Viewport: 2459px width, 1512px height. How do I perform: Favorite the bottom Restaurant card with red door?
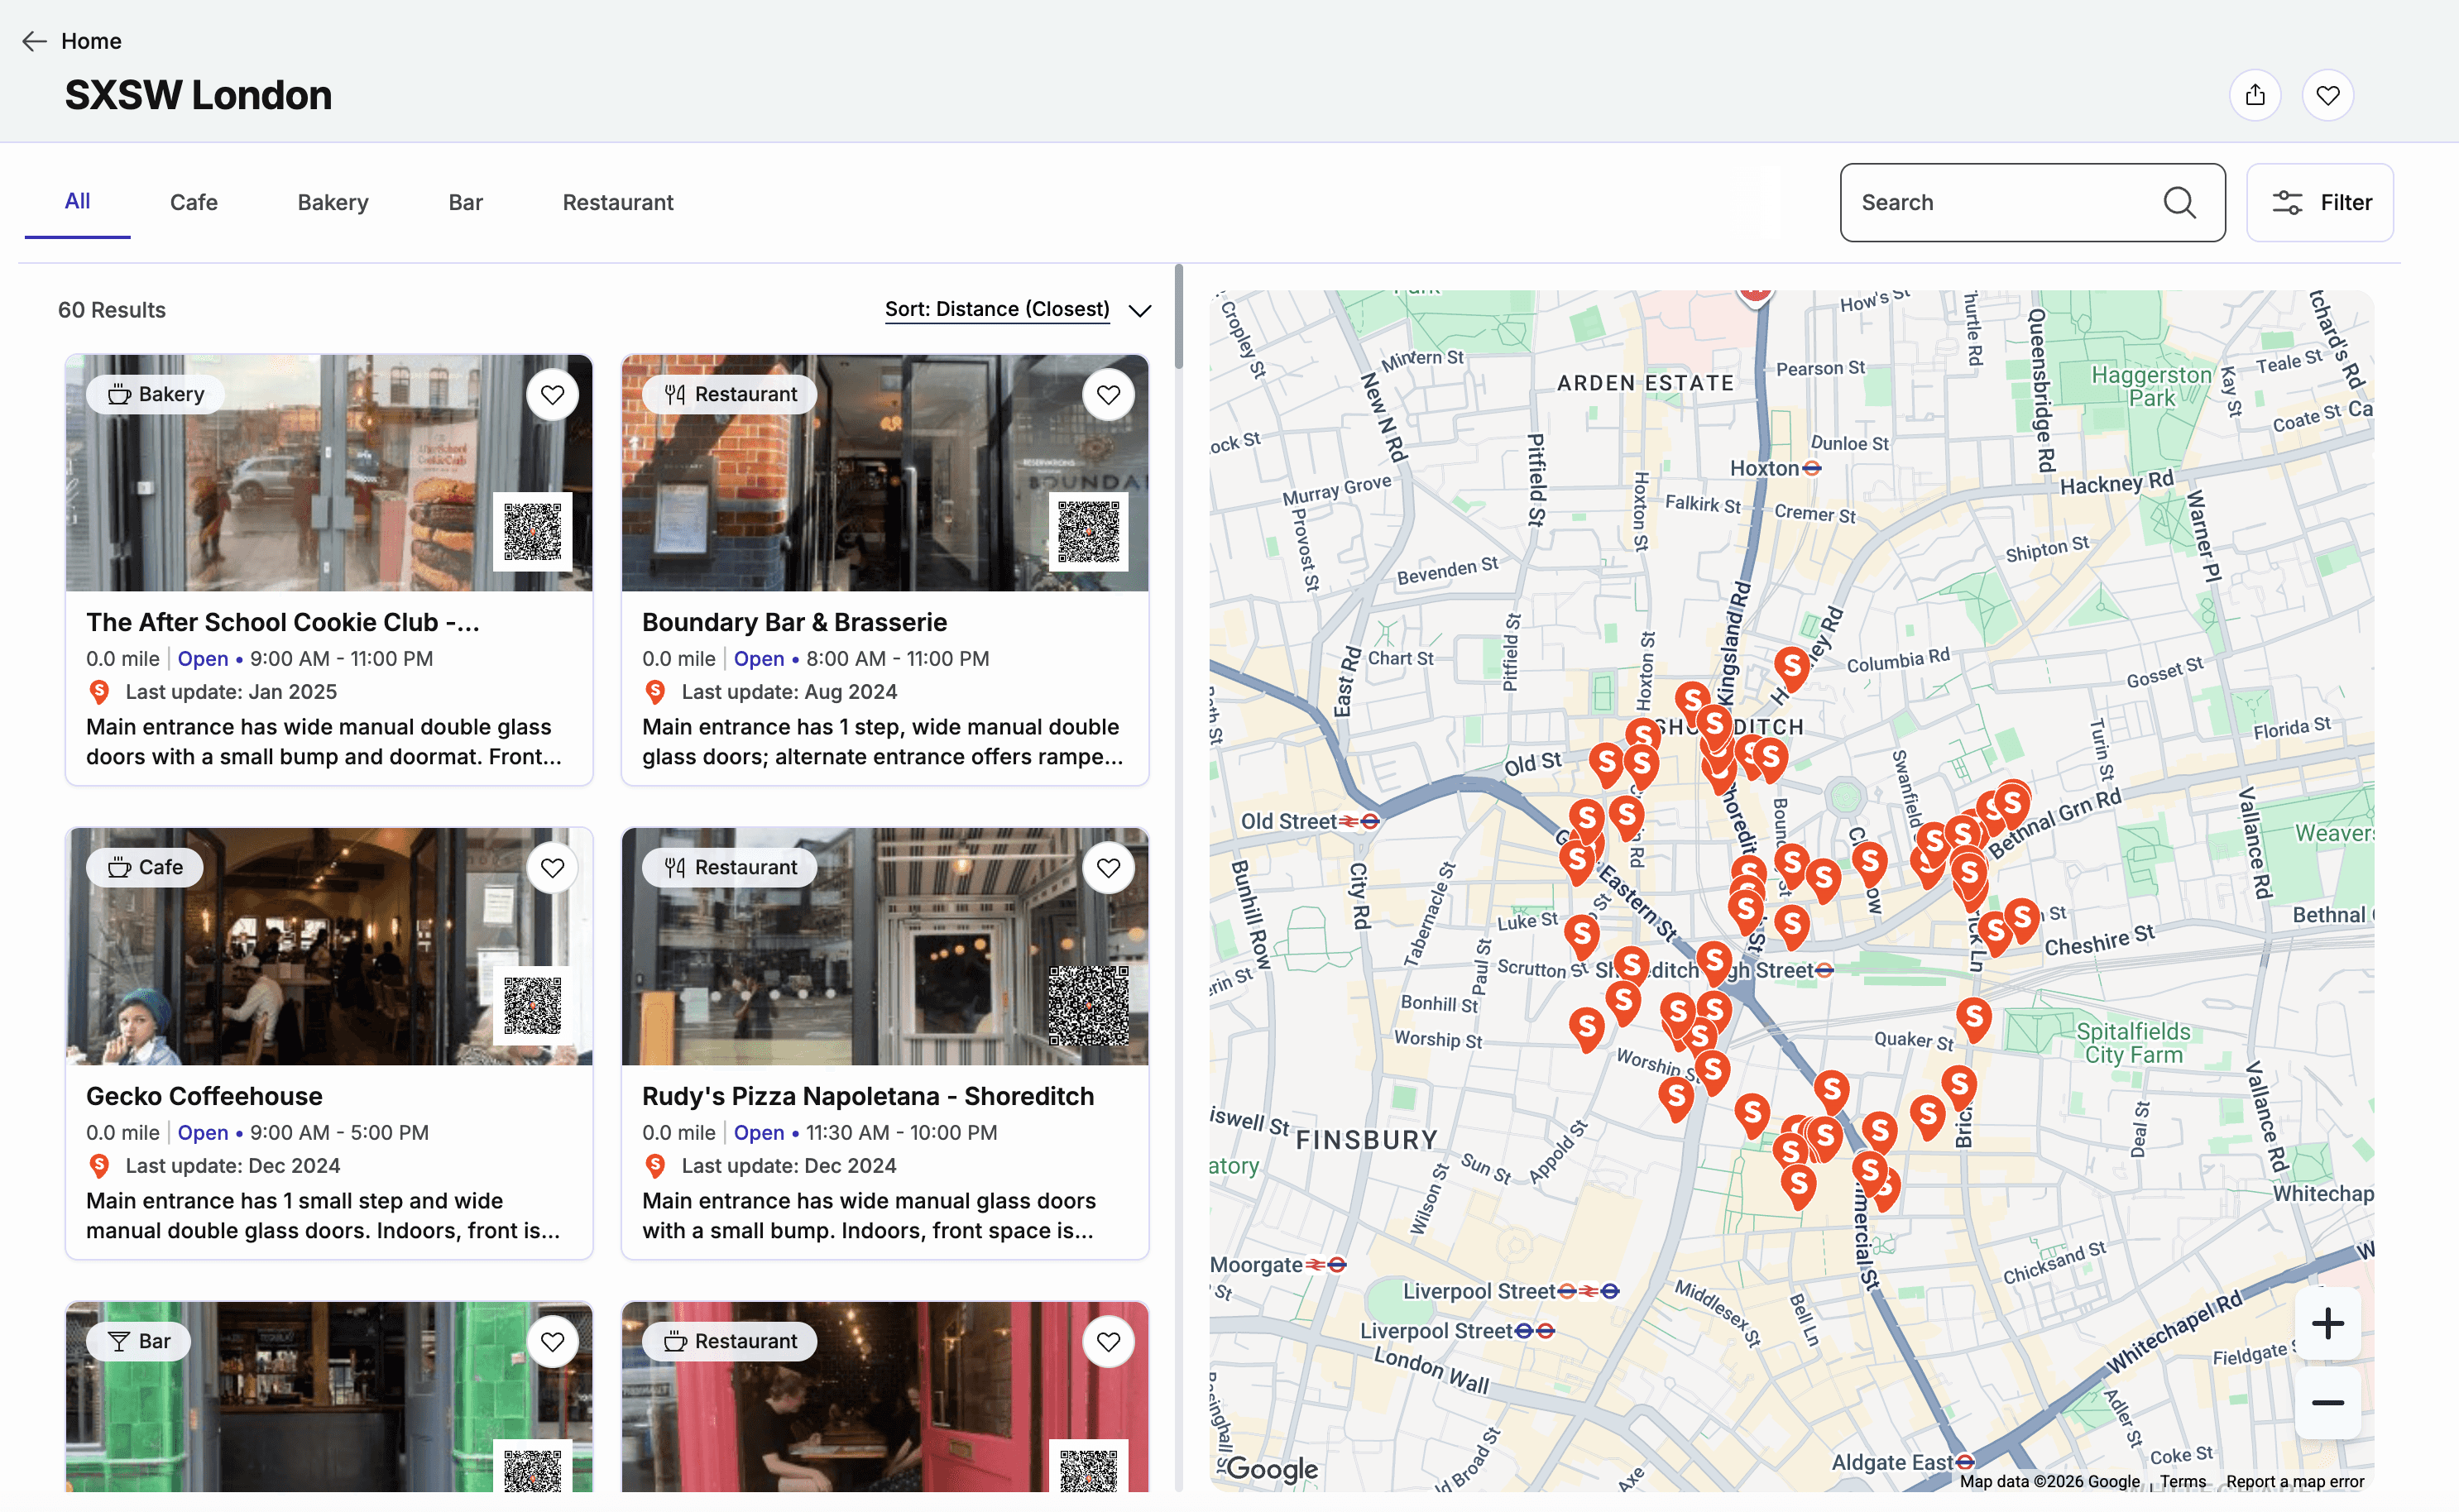1108,1341
